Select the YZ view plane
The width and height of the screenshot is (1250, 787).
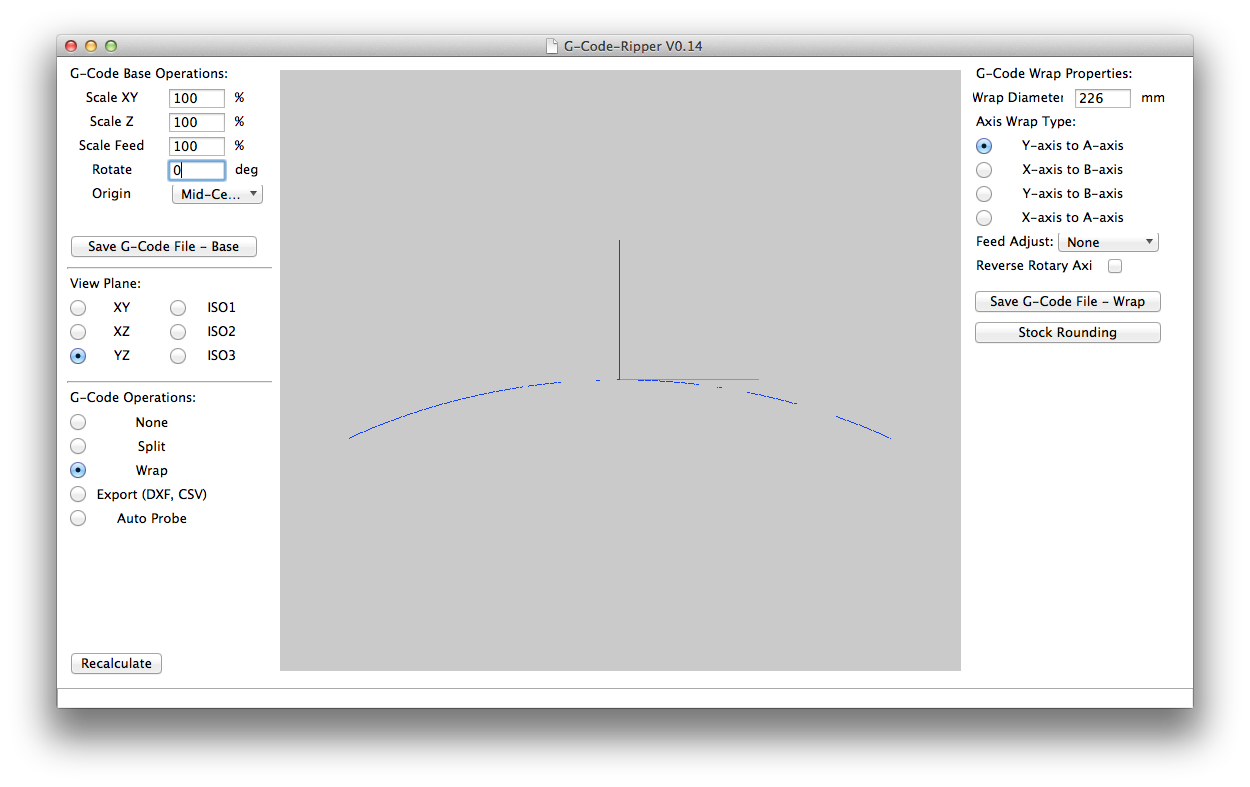[x=78, y=356]
